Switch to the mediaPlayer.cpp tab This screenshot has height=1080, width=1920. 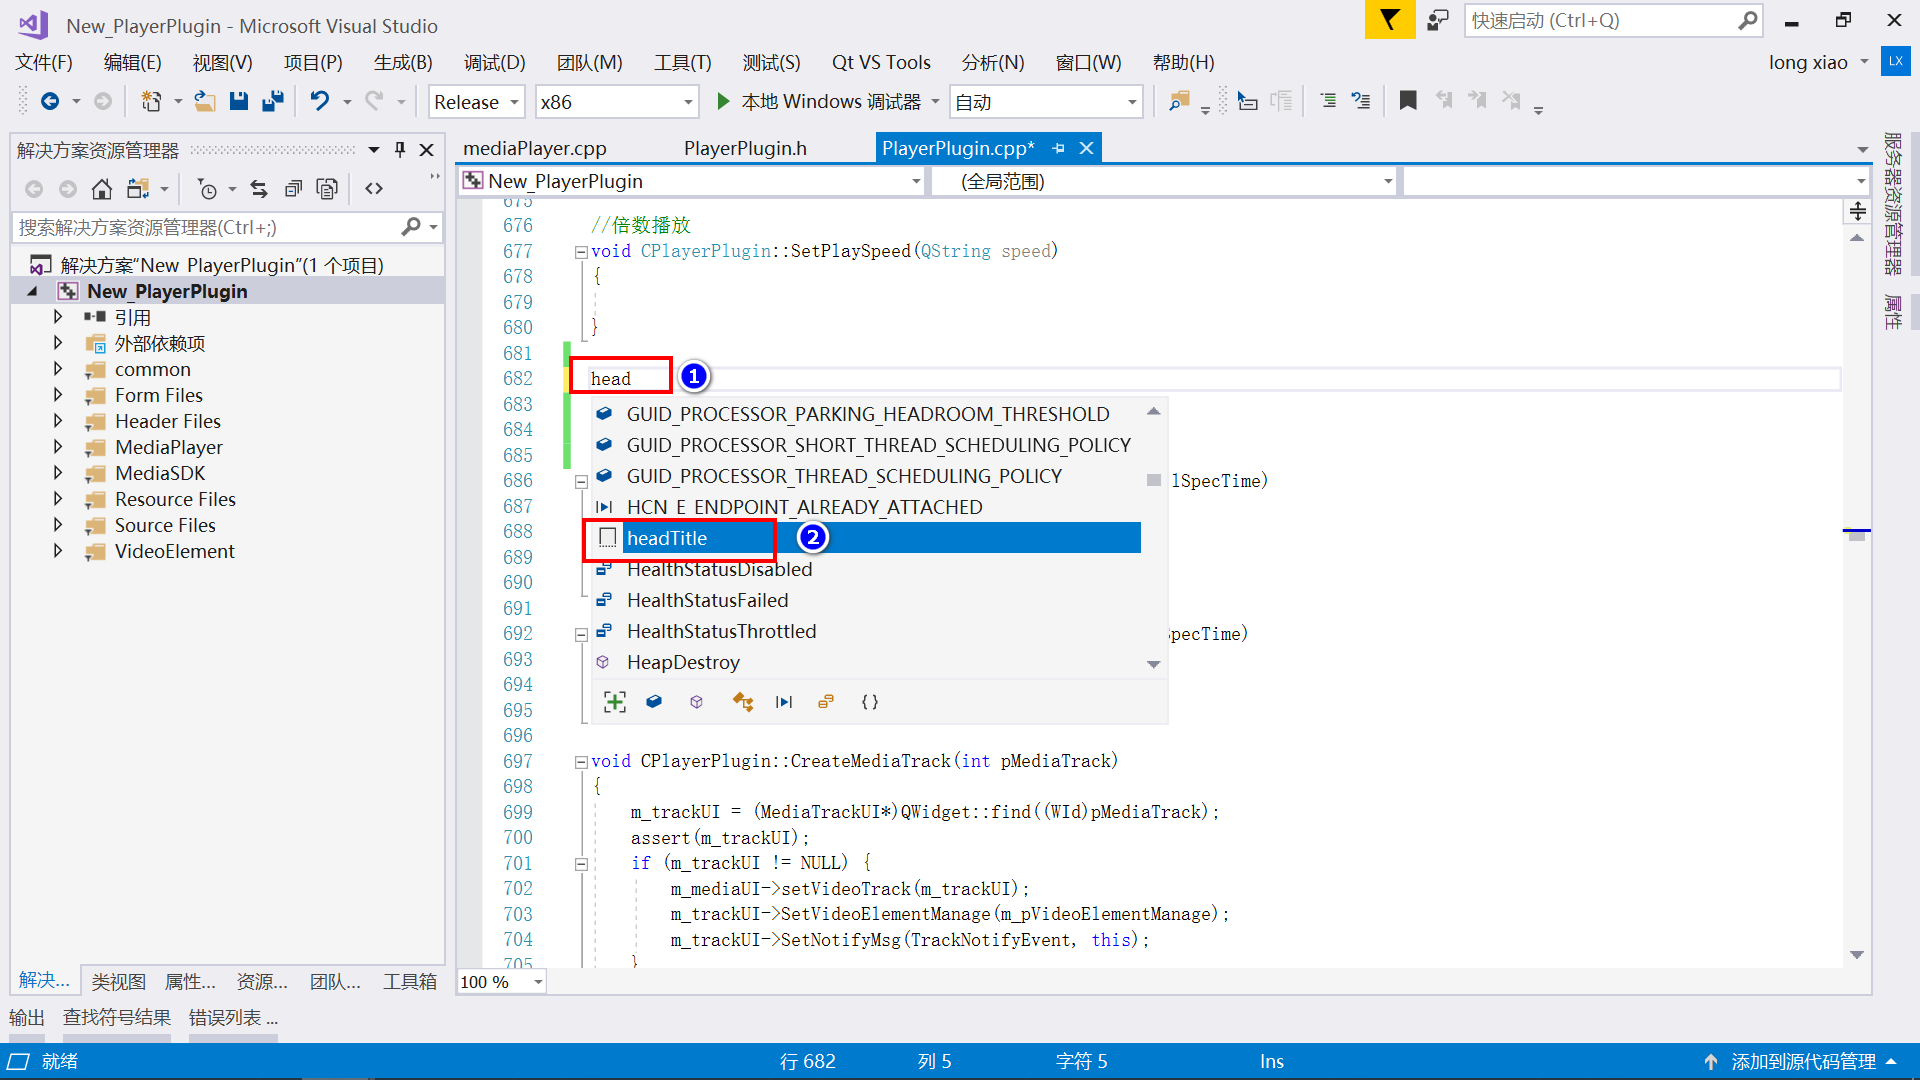[x=534, y=148]
